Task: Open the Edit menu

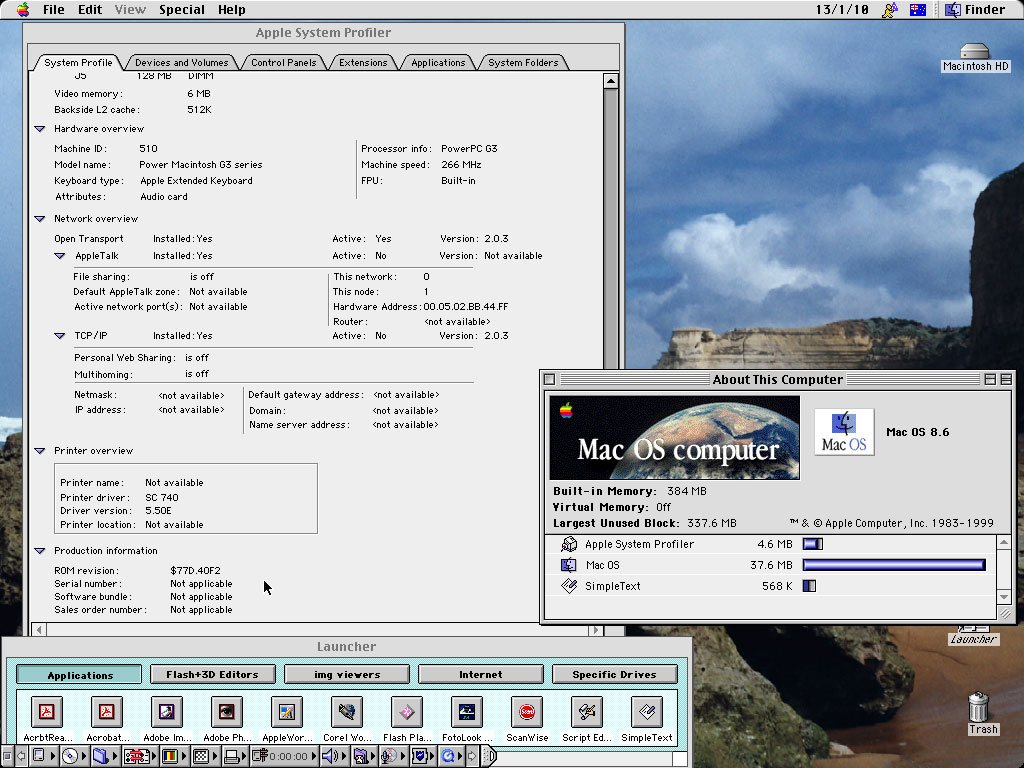Action: point(90,10)
